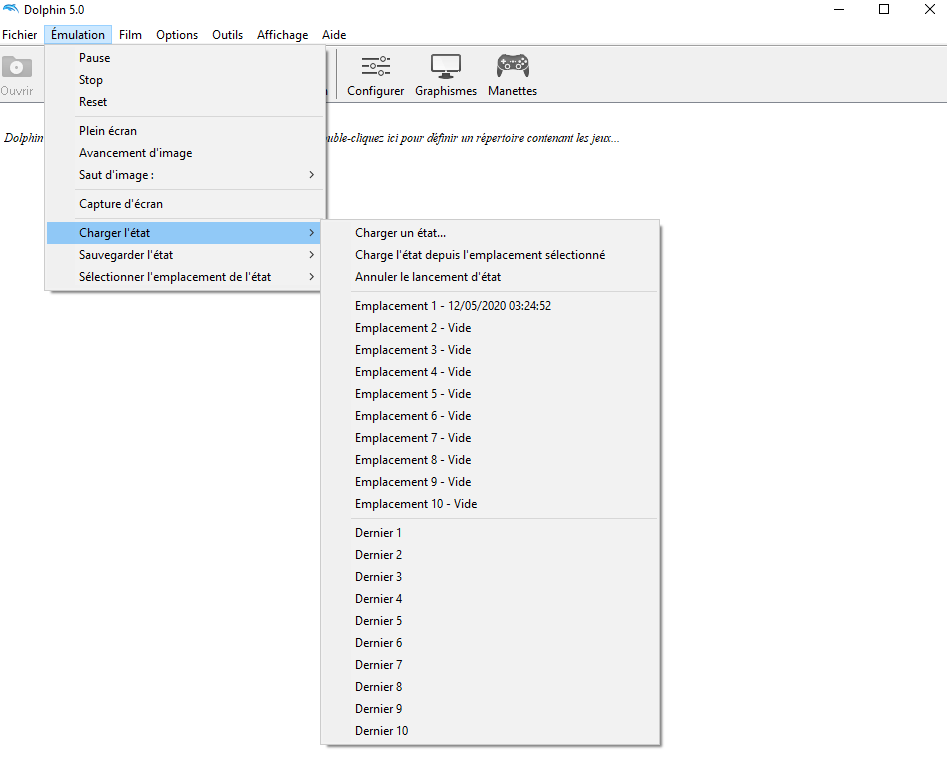Select Dernier 7 state
The width and height of the screenshot is (948, 762).
point(490,665)
